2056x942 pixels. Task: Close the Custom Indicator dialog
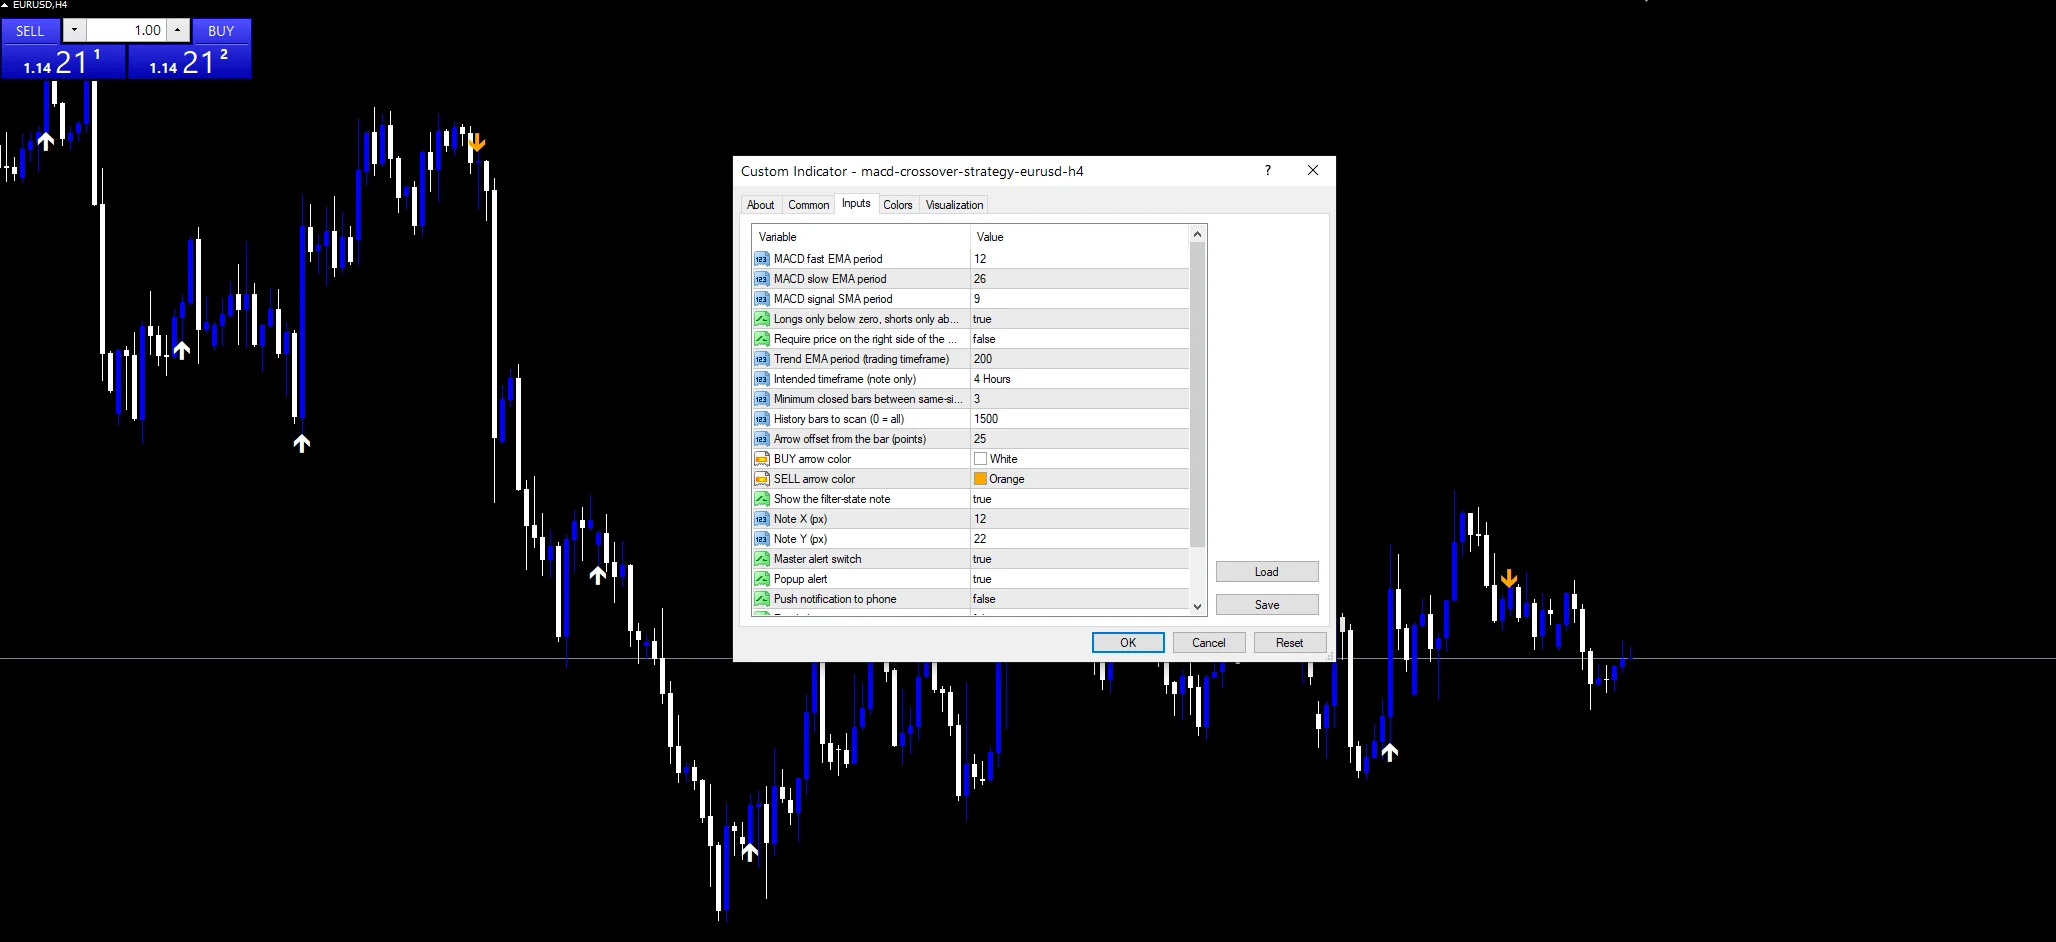(x=1313, y=171)
